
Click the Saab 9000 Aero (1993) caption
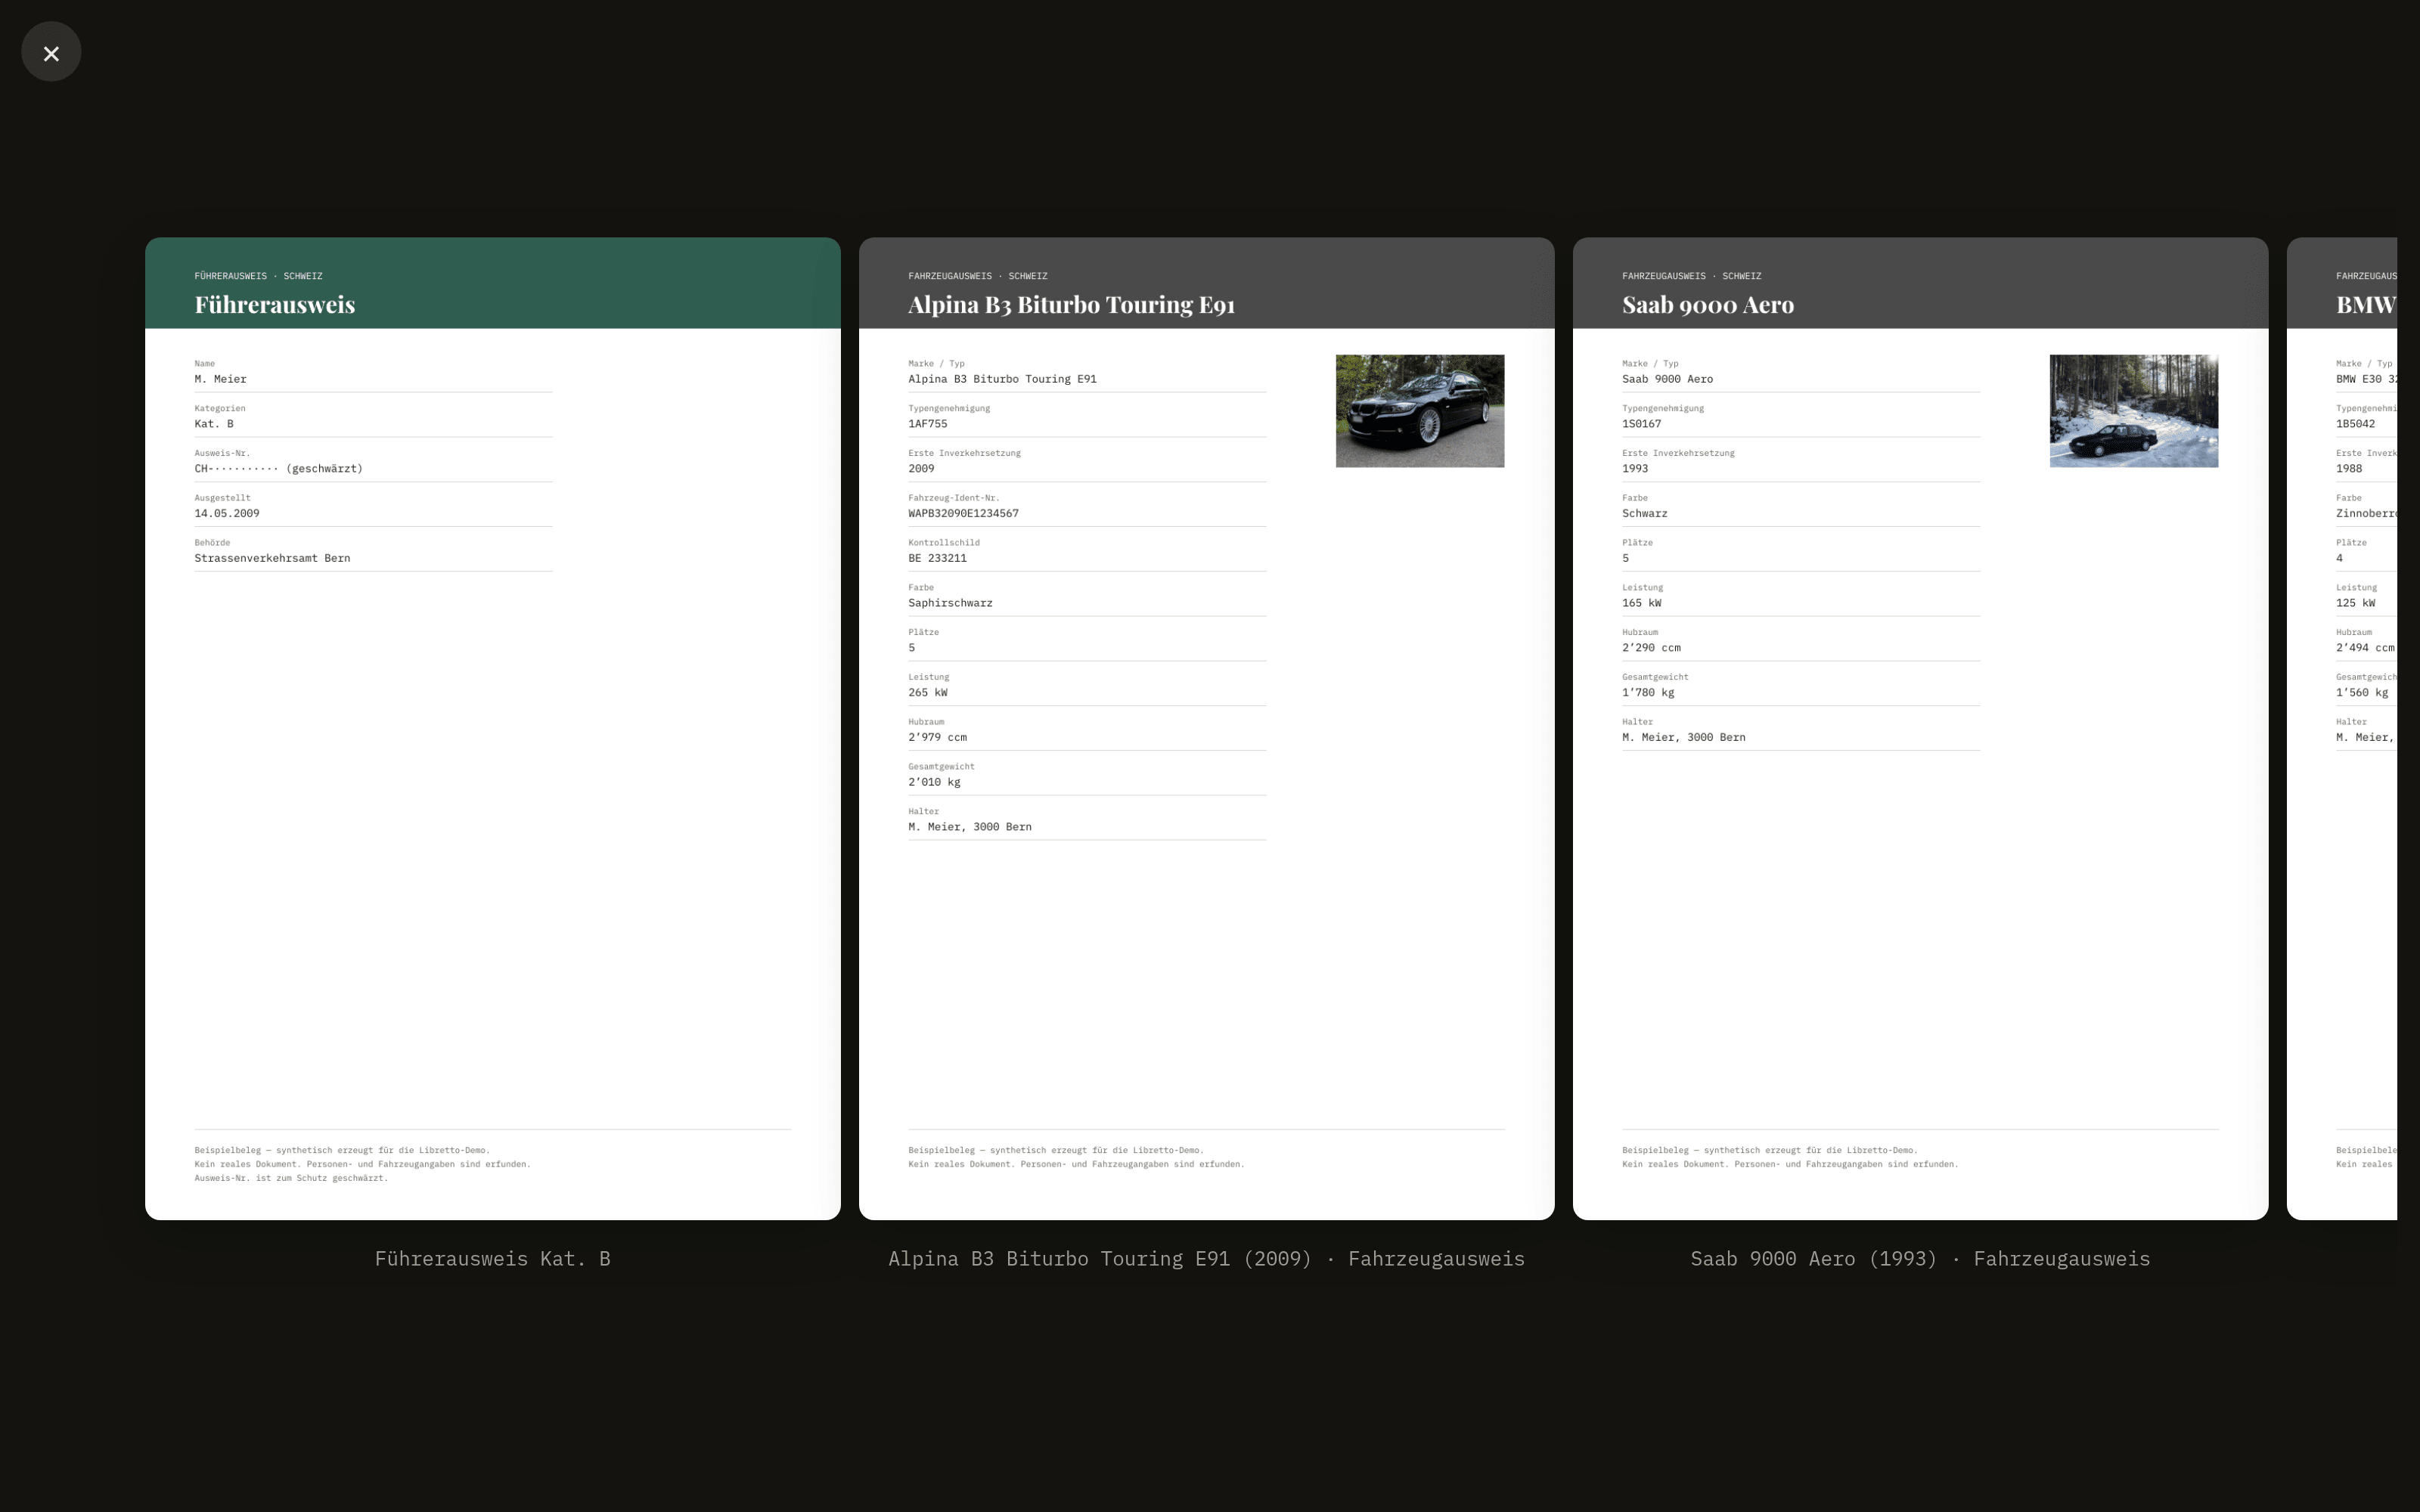[1920, 1258]
